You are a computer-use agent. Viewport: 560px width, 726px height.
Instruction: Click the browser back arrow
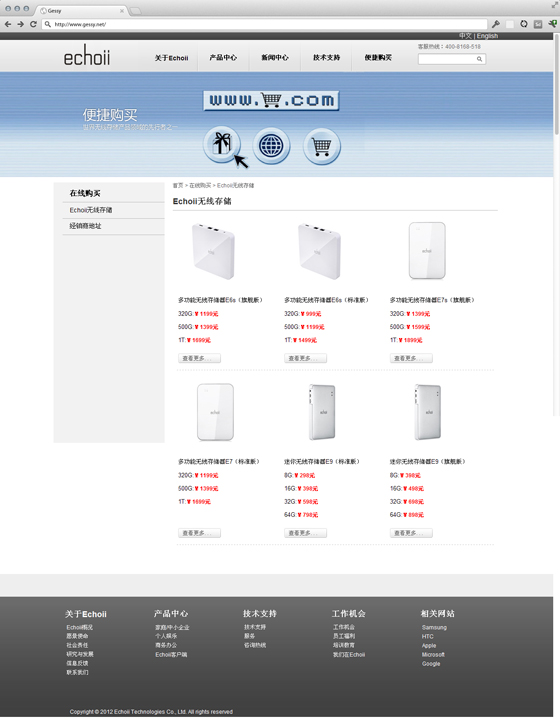8,24
